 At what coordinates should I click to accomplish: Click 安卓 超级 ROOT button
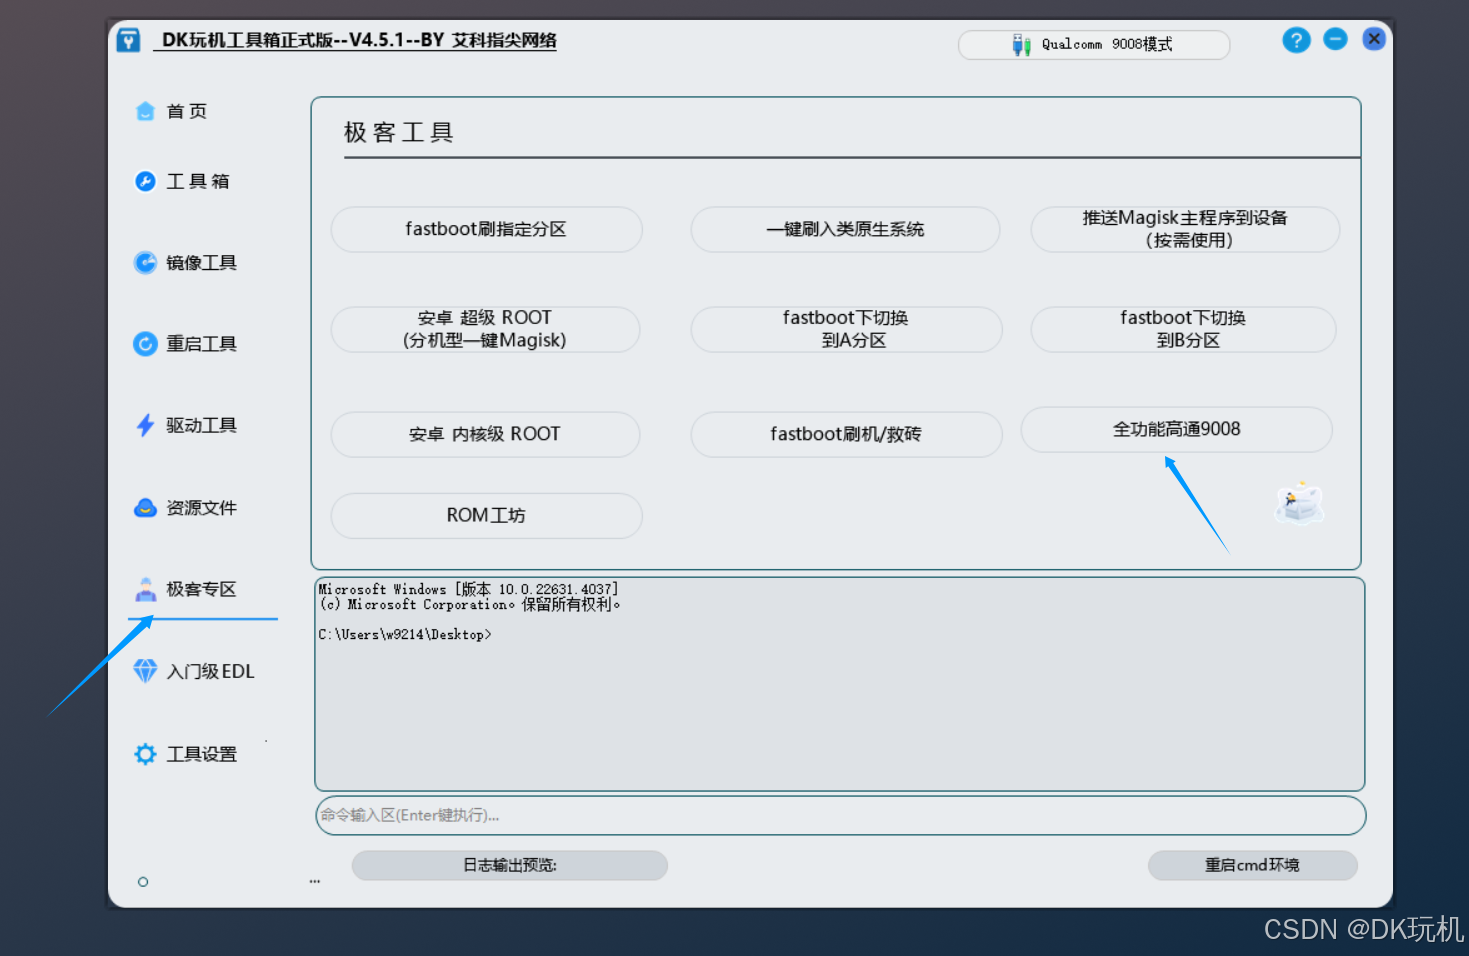point(485,329)
